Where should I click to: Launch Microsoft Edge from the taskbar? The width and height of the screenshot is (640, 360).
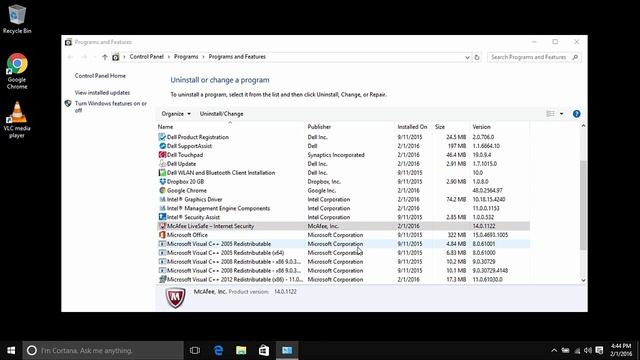(218, 350)
